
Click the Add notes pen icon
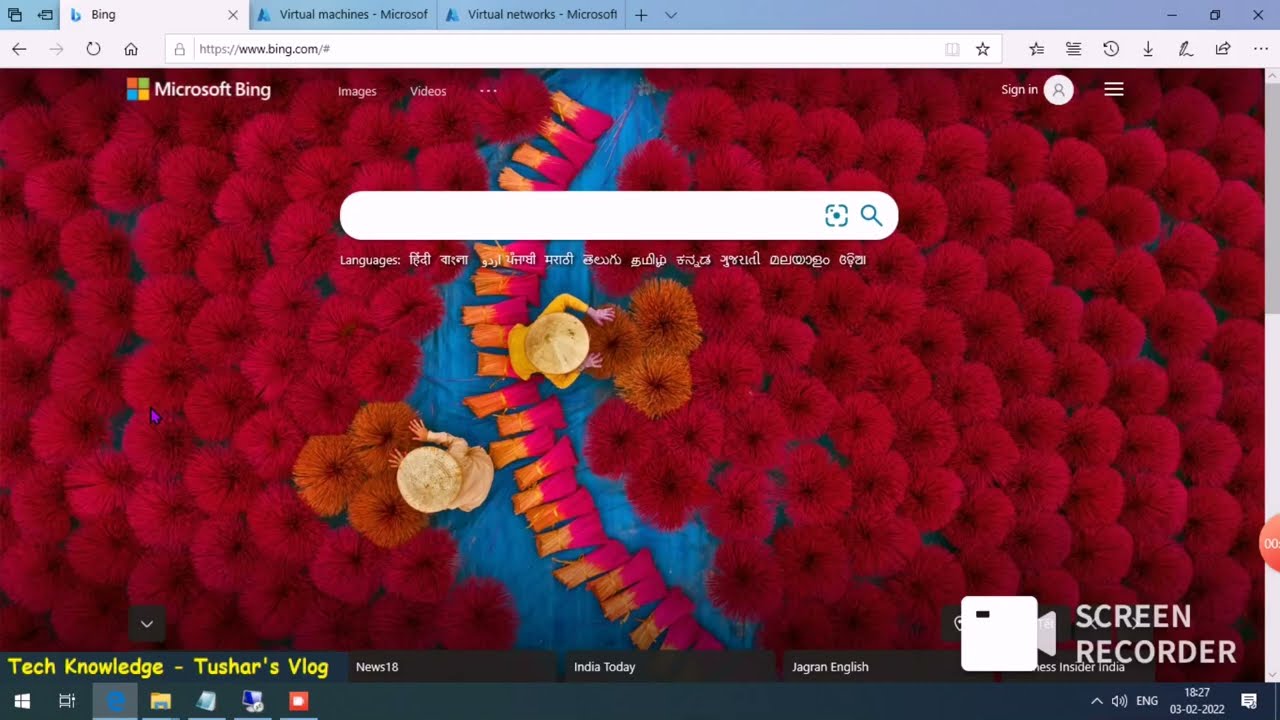coord(1185,48)
